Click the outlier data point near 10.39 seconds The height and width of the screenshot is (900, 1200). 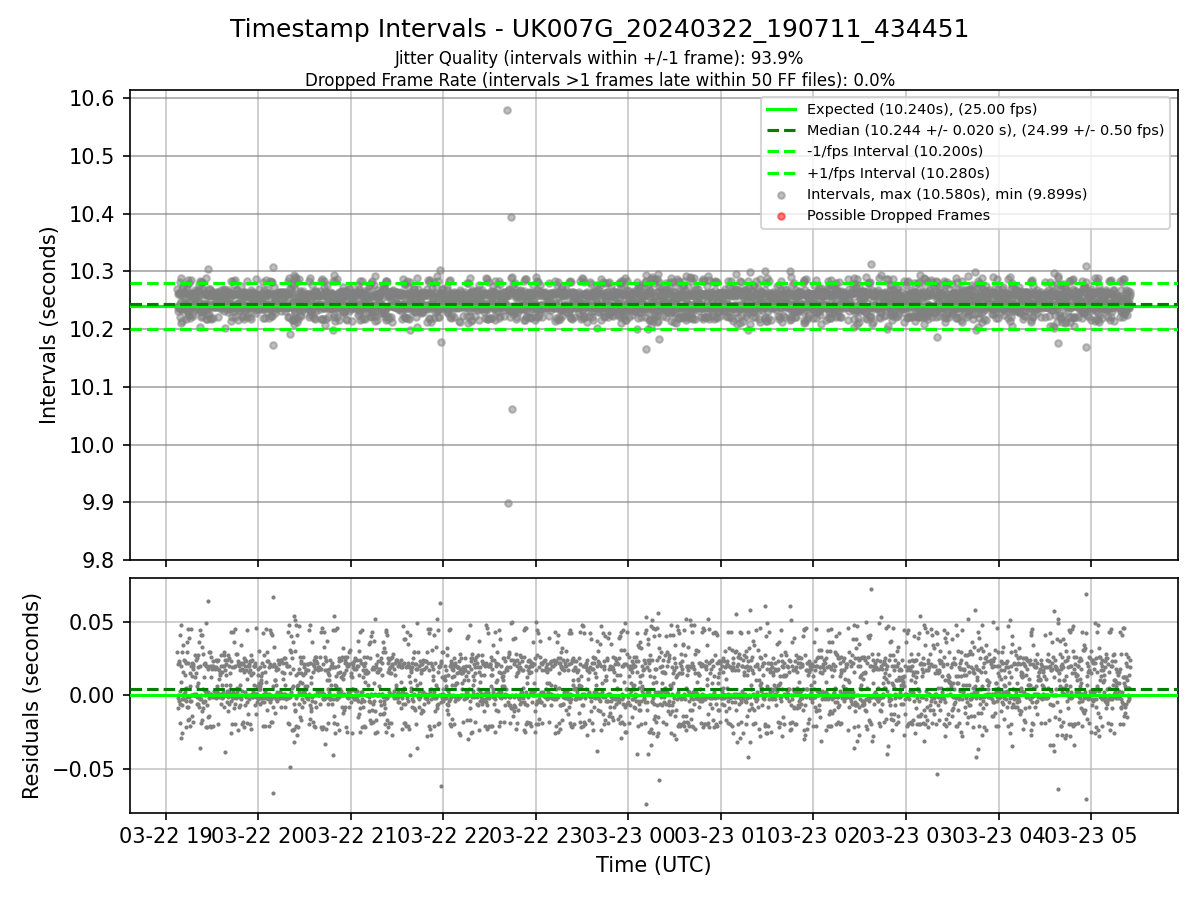tap(511, 217)
